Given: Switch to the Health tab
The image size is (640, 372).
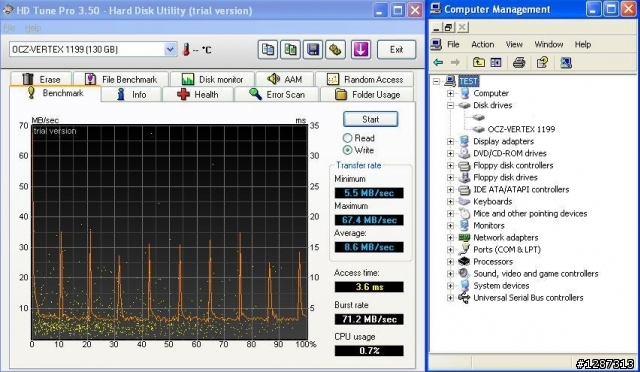Looking at the screenshot, I should [x=198, y=94].
